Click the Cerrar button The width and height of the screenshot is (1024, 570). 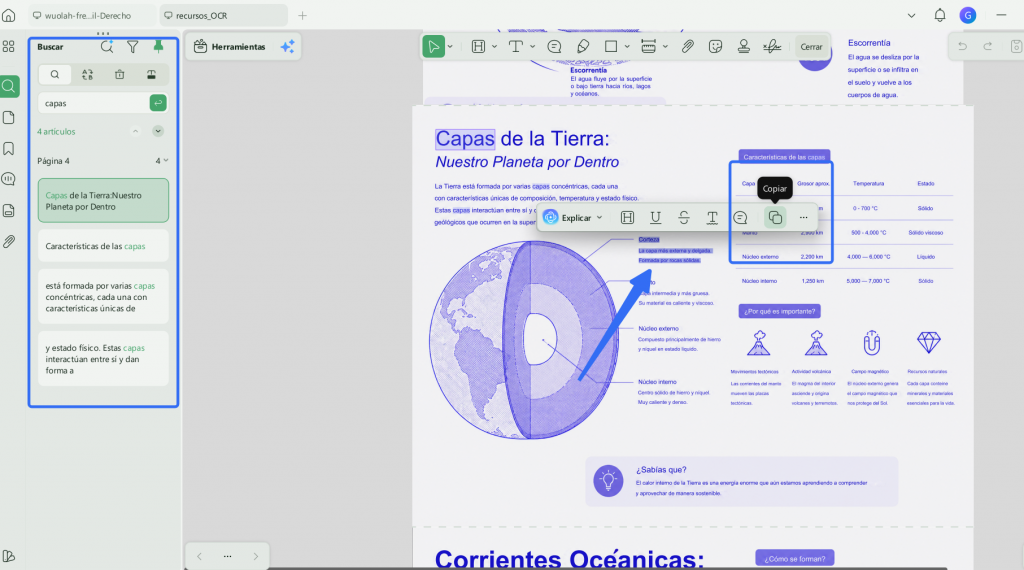(811, 46)
